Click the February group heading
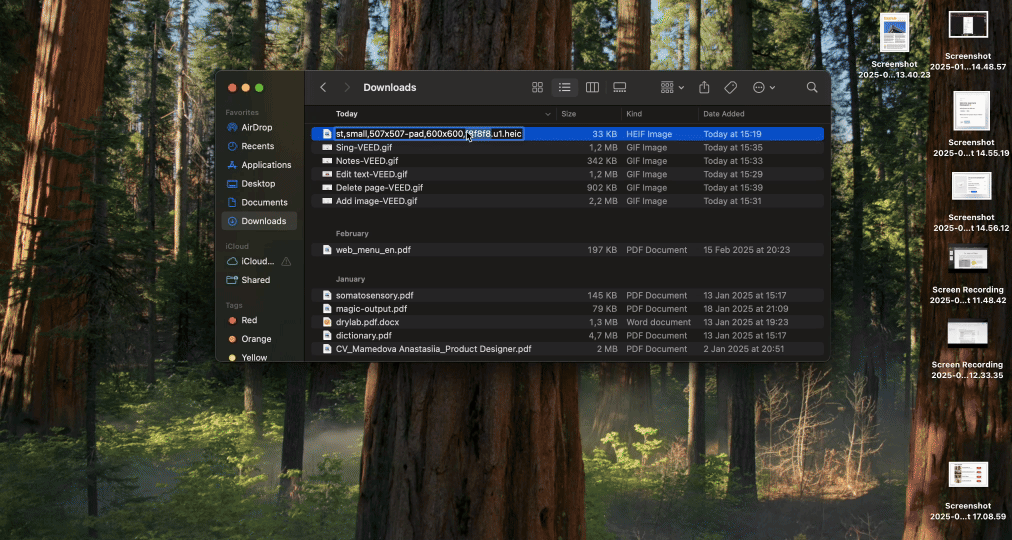This screenshot has width=1012, height=540. click(x=352, y=234)
